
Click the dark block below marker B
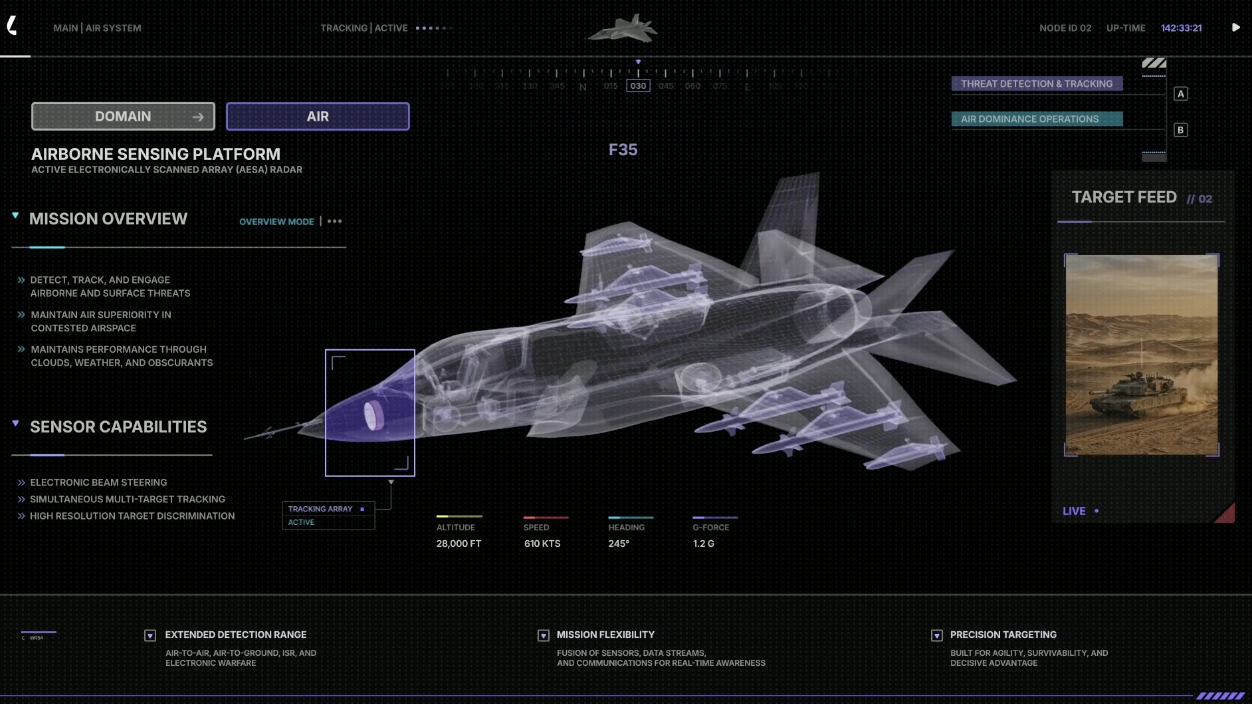pyautogui.click(x=1154, y=157)
